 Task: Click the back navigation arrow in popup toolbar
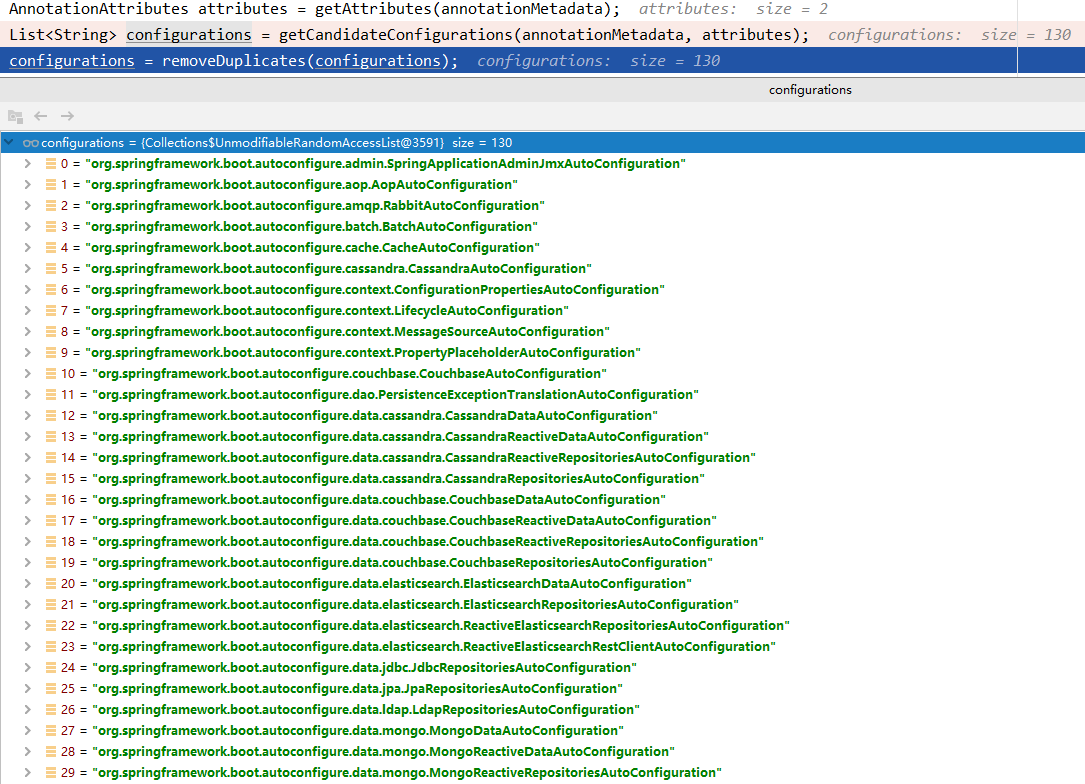(41, 116)
